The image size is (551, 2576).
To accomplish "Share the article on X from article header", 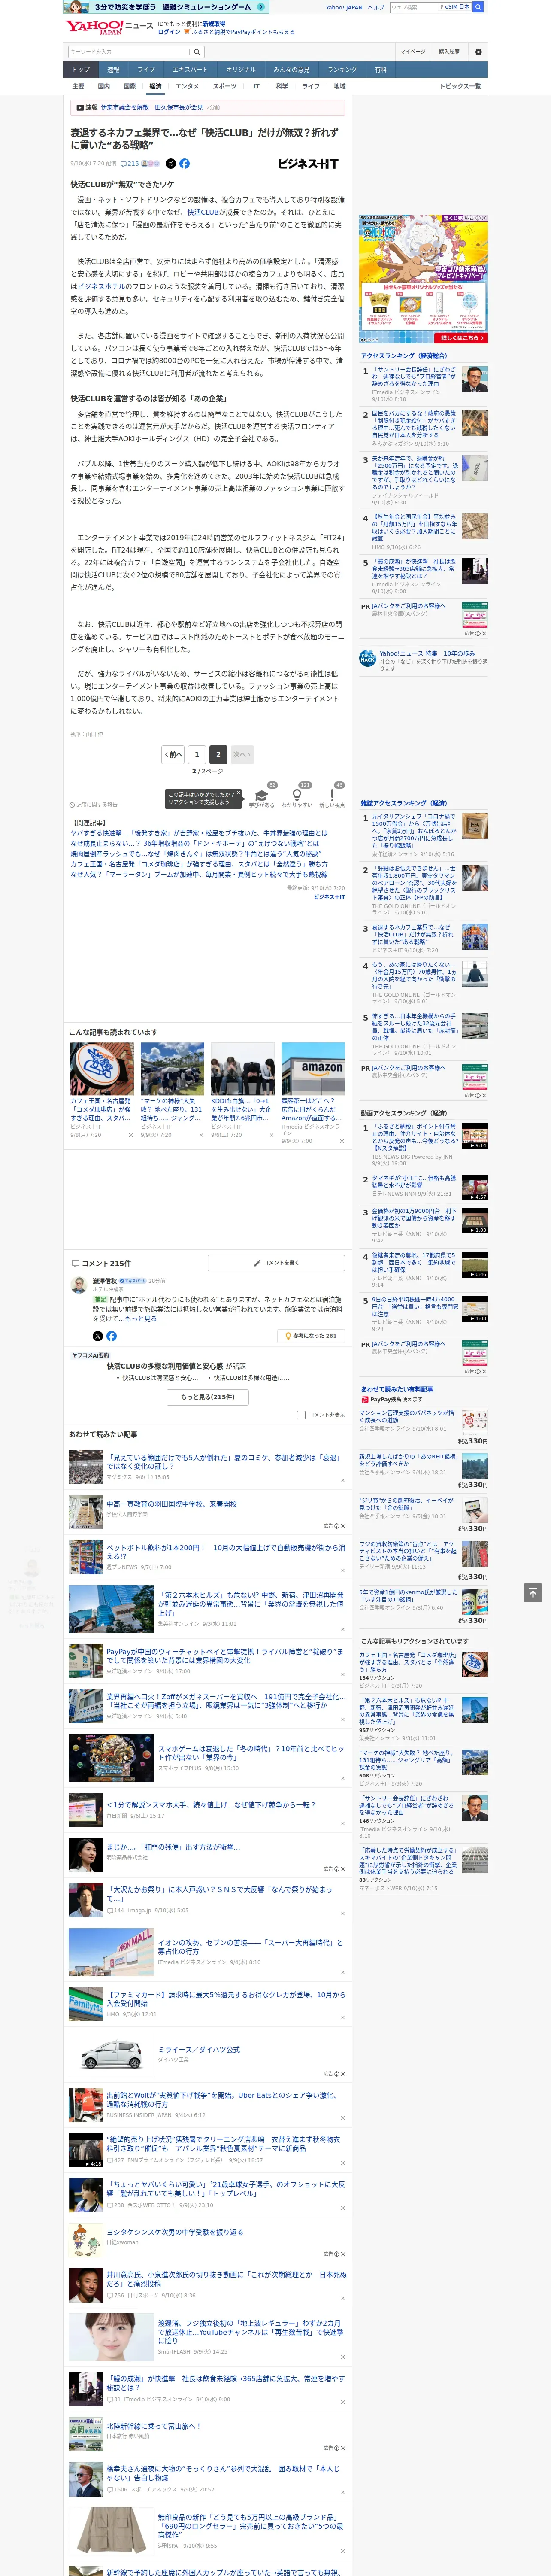I will point(170,163).
